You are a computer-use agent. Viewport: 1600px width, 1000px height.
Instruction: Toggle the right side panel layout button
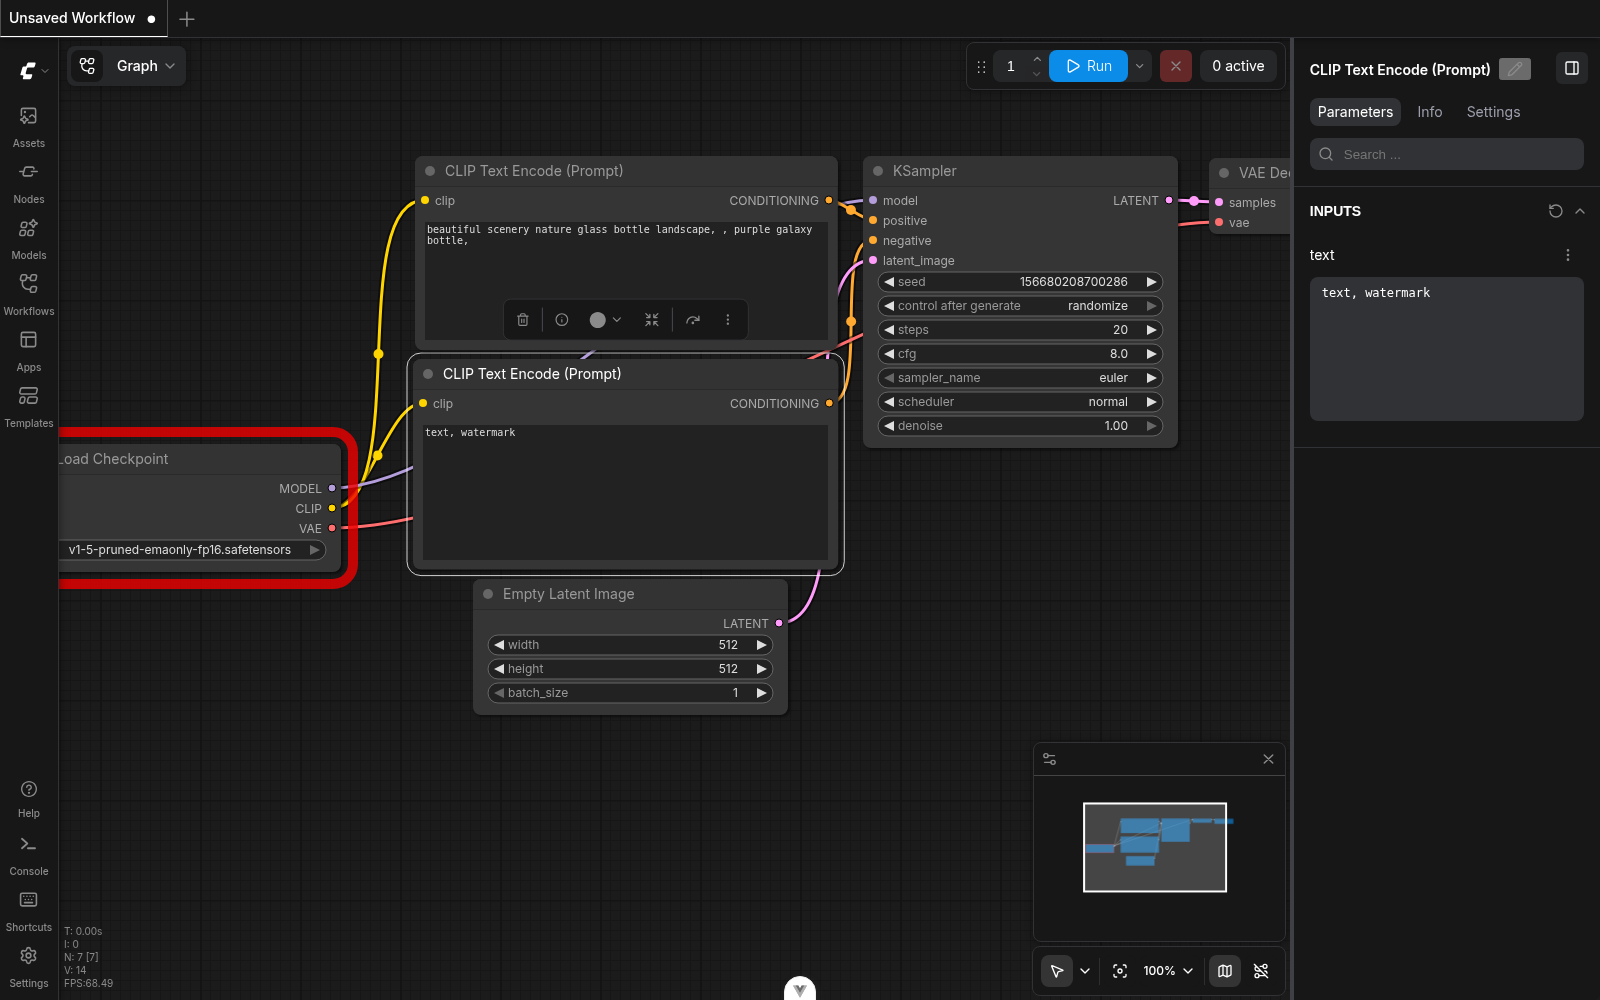[x=1571, y=69]
